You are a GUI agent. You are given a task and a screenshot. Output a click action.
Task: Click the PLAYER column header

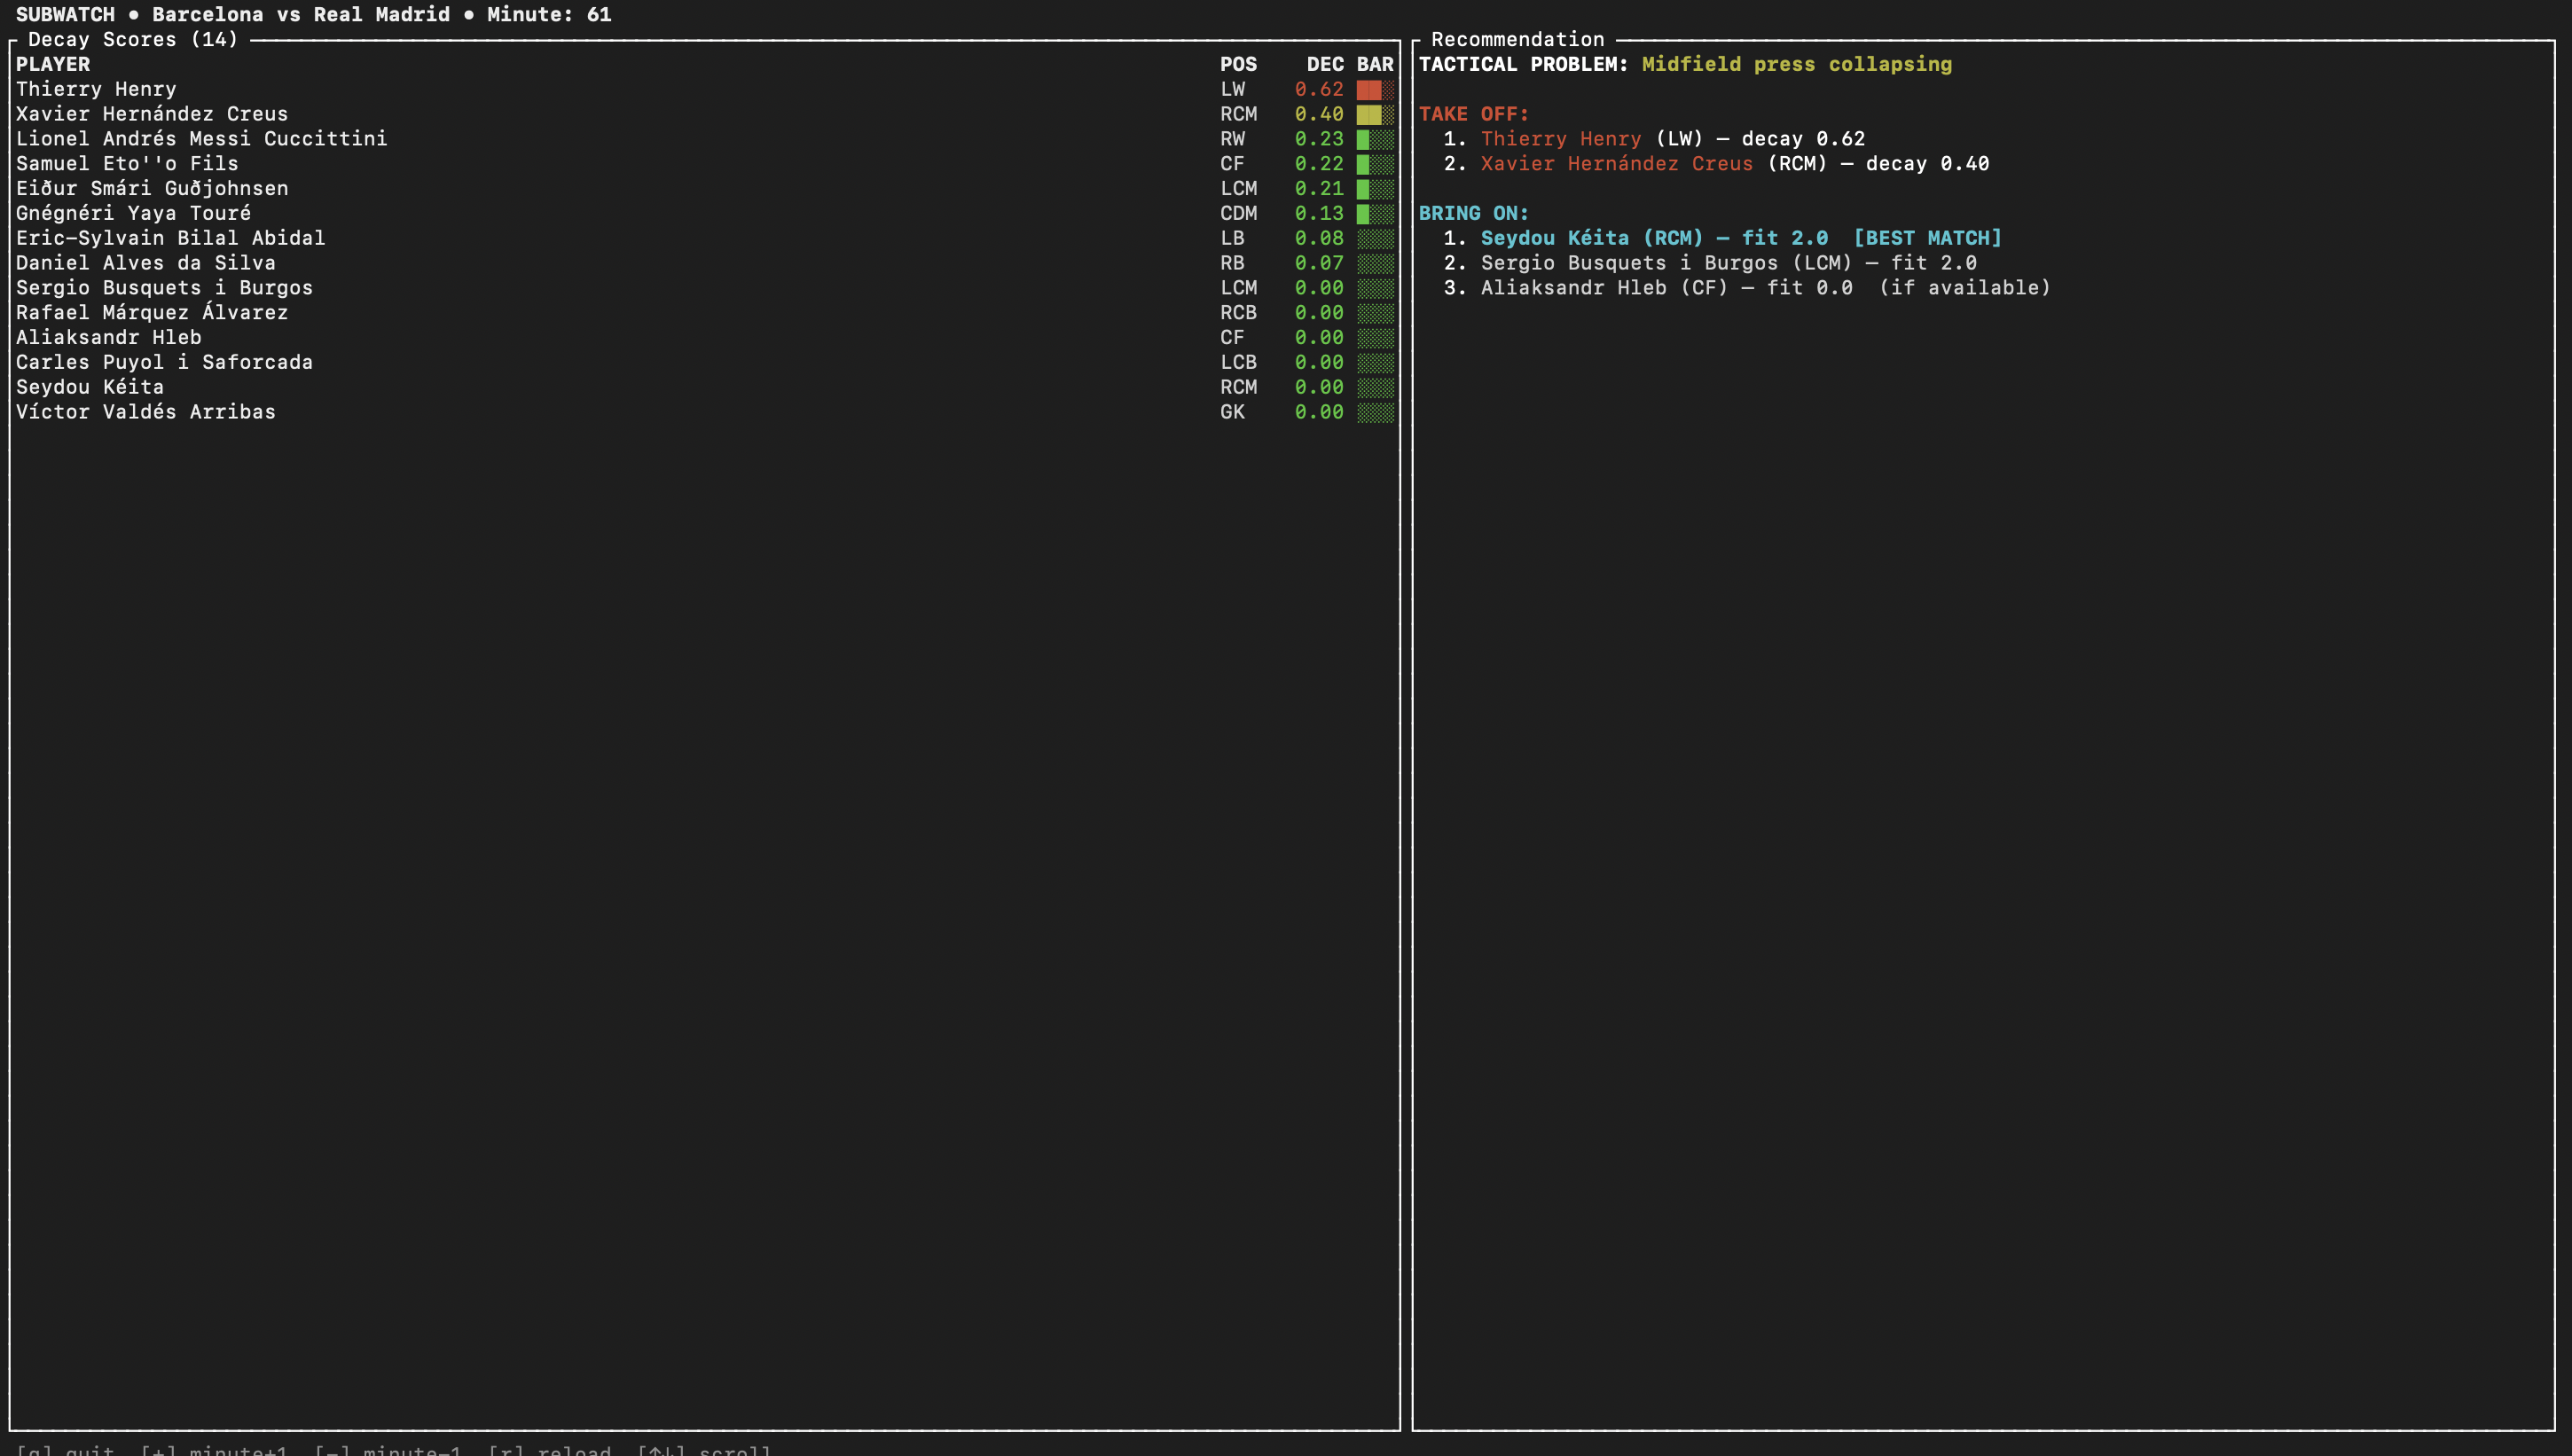point(53,64)
